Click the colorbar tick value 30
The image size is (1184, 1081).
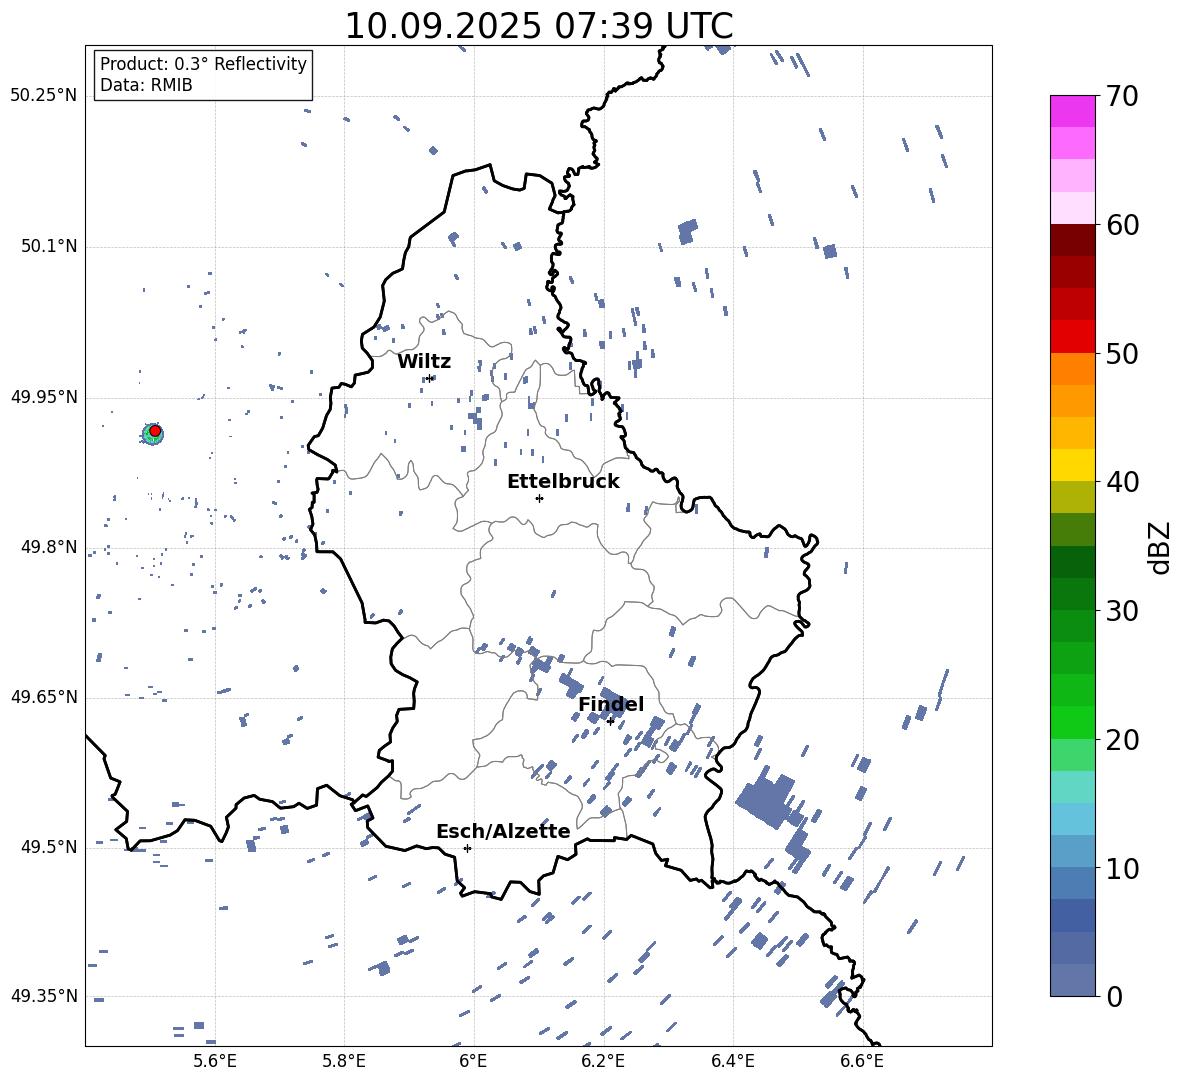point(1122,611)
